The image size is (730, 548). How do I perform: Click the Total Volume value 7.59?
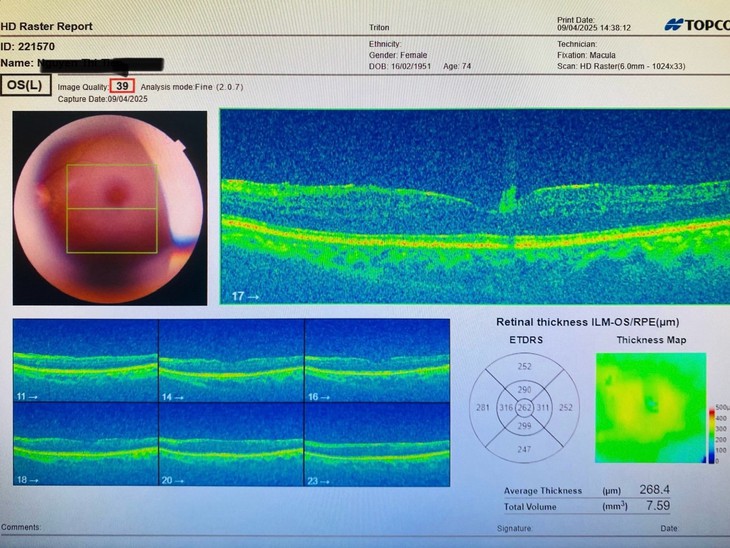[x=658, y=506]
